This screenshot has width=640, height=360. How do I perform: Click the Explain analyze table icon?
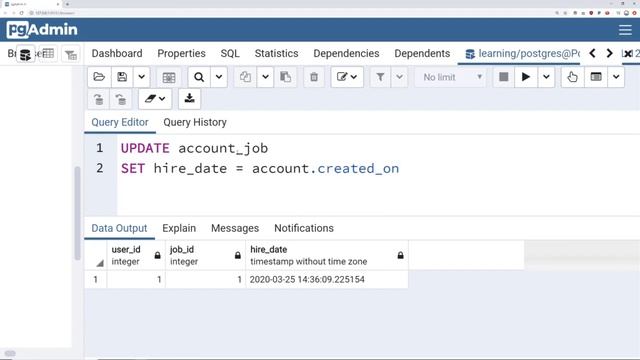click(x=596, y=77)
